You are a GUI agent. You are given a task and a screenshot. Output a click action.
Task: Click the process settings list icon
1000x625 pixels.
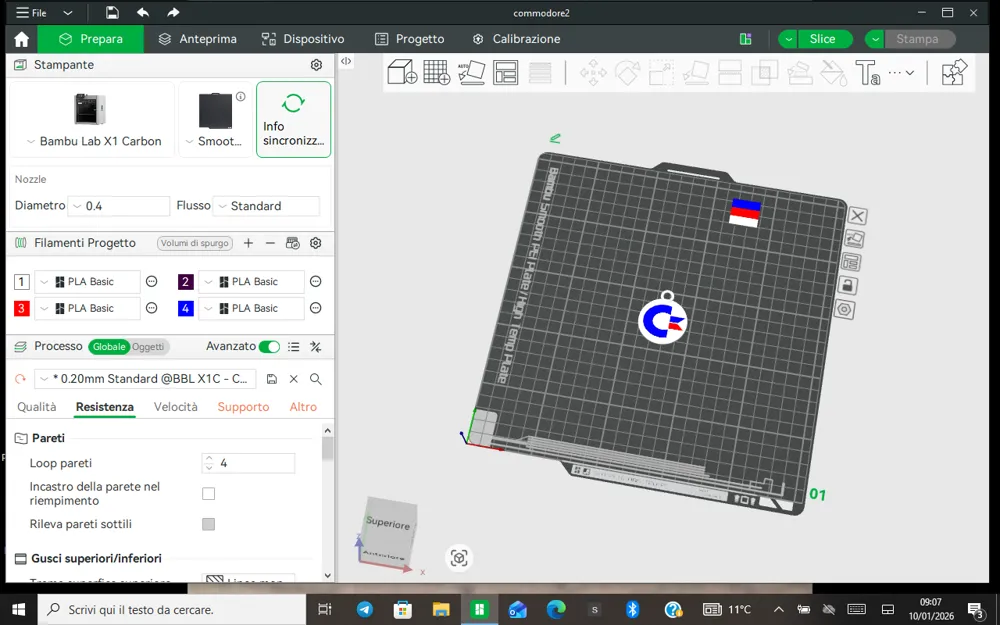pyautogui.click(x=293, y=347)
